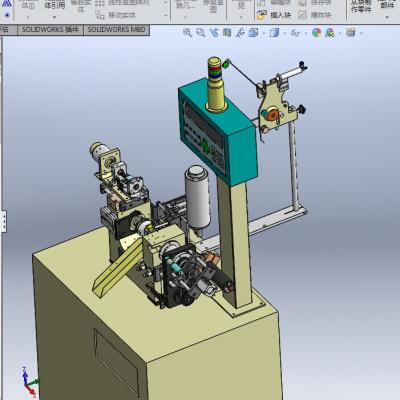
Task: Switch to the SOLIDWORKS MBD tab
Action: point(117,30)
